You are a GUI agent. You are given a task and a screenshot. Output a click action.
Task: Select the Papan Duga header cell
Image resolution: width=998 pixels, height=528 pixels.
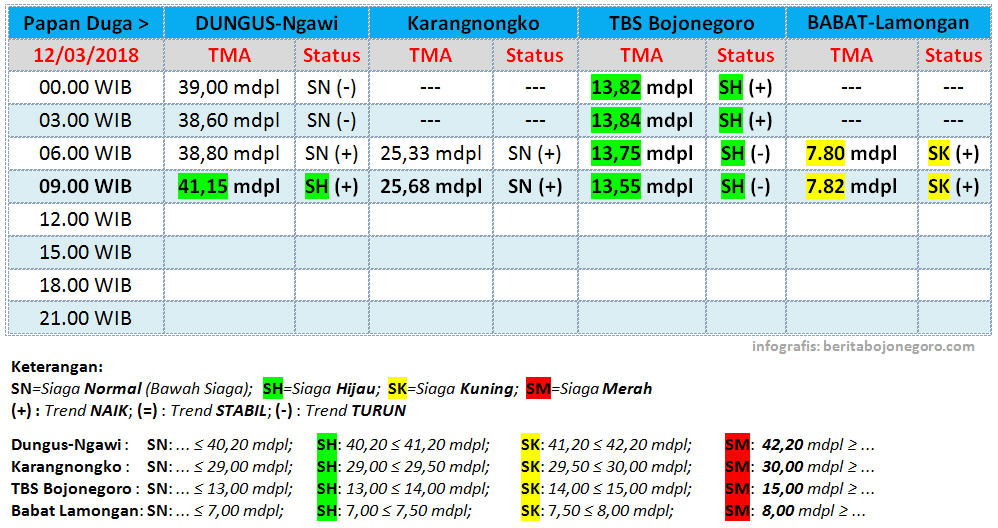point(86,22)
